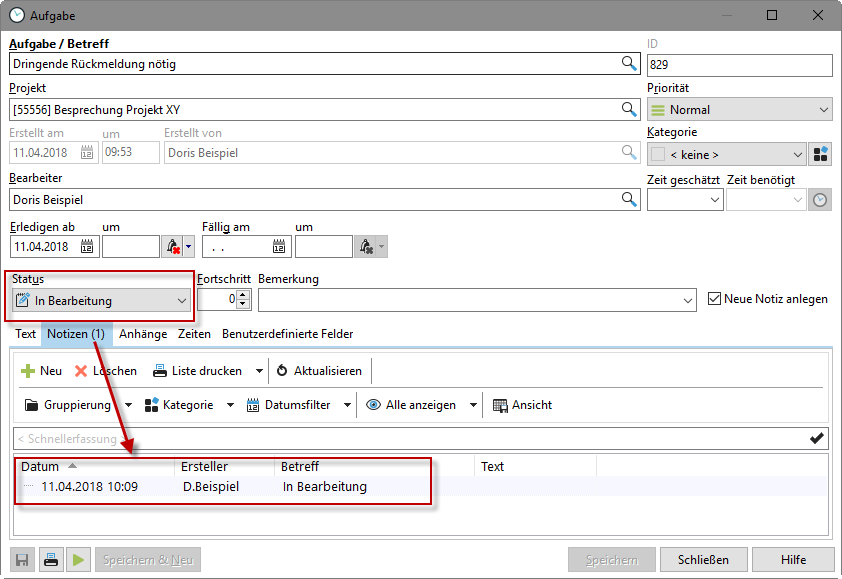This screenshot has width=842, height=579.
Task: Click the search icon in Projekt field
Action: click(x=629, y=109)
